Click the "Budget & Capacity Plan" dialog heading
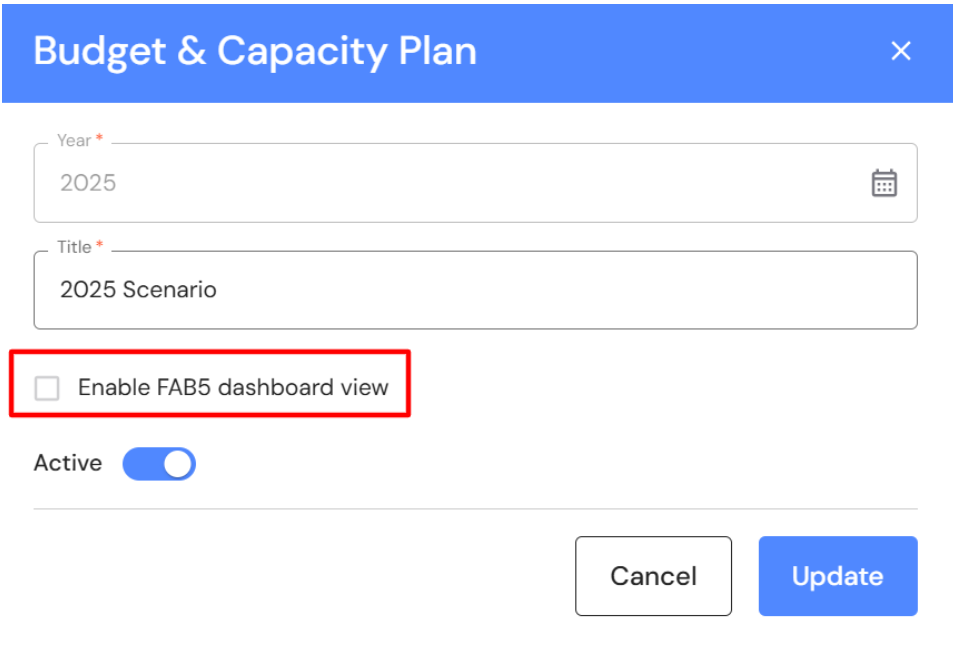 point(255,51)
